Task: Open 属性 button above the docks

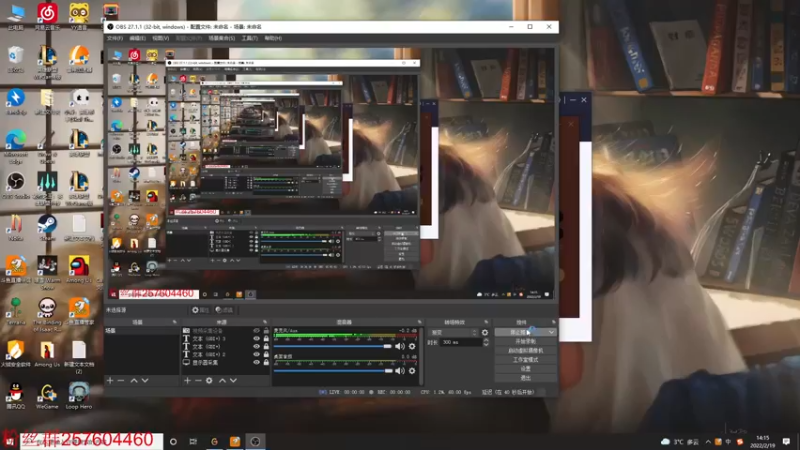Action: click(x=200, y=310)
